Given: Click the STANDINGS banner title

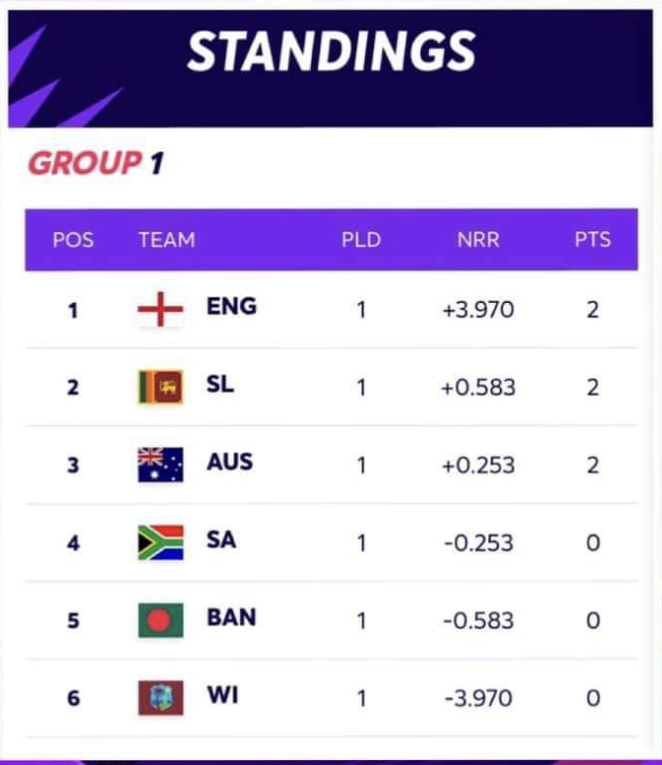Looking at the screenshot, I should click(x=331, y=51).
